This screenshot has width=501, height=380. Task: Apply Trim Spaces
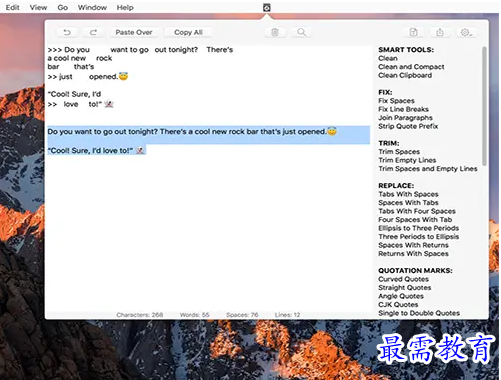click(x=399, y=152)
